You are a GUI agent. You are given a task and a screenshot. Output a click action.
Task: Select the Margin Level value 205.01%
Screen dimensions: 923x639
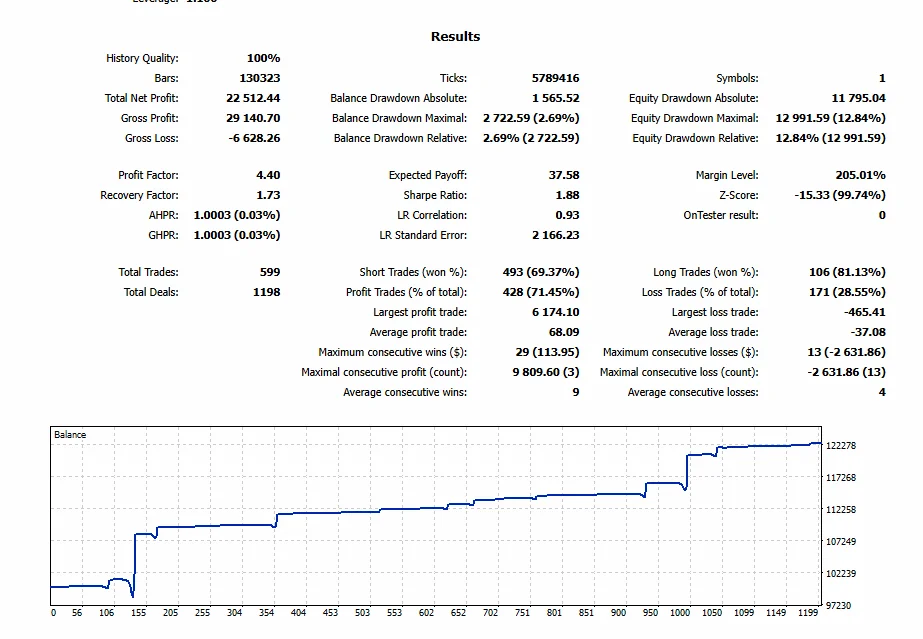tap(860, 175)
